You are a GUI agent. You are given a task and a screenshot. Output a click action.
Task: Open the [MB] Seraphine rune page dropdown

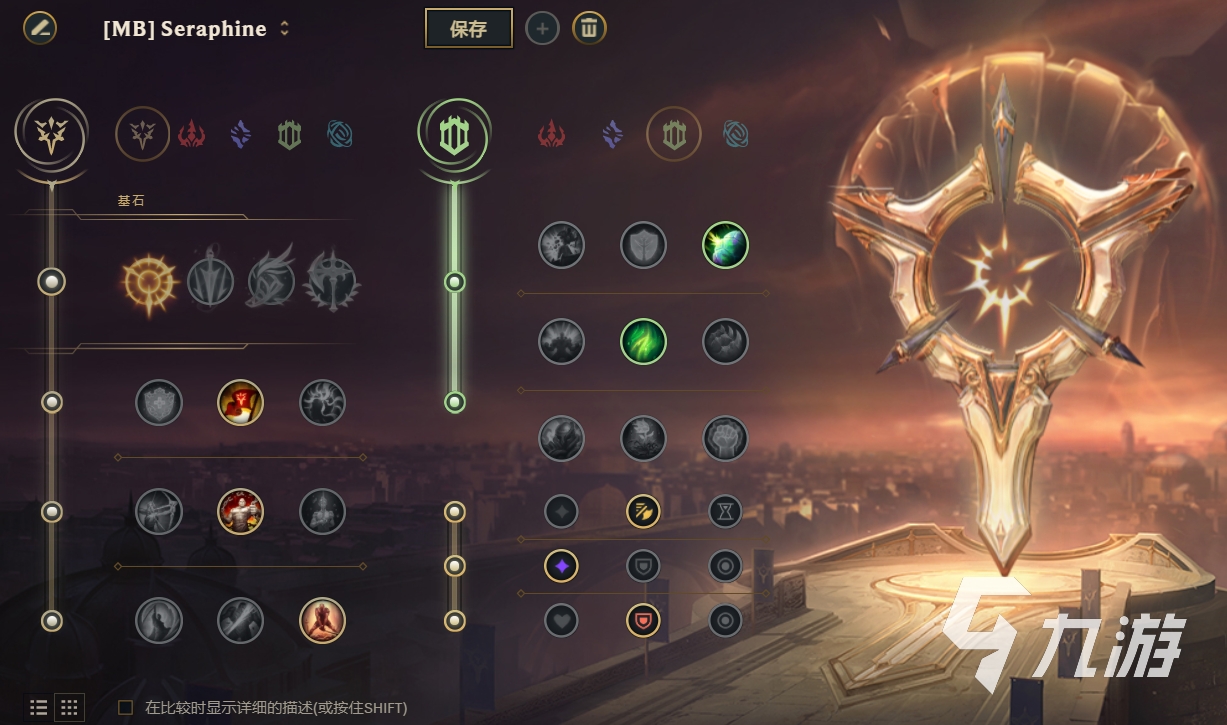(x=196, y=29)
